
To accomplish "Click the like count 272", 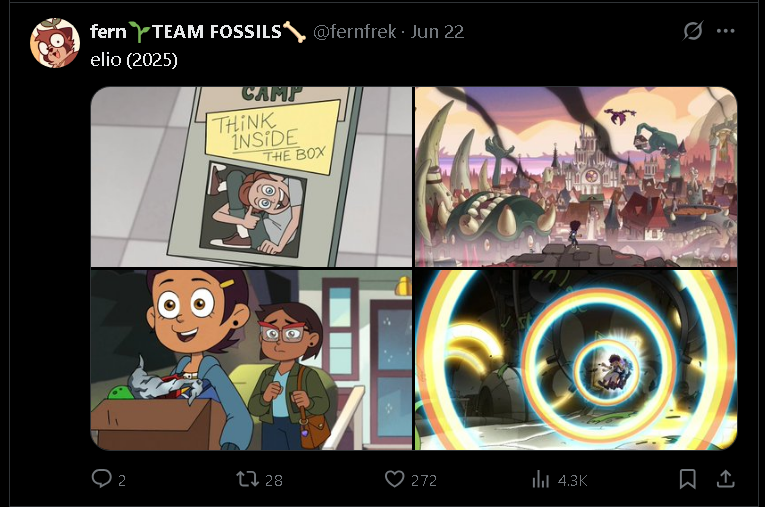I will [423, 480].
